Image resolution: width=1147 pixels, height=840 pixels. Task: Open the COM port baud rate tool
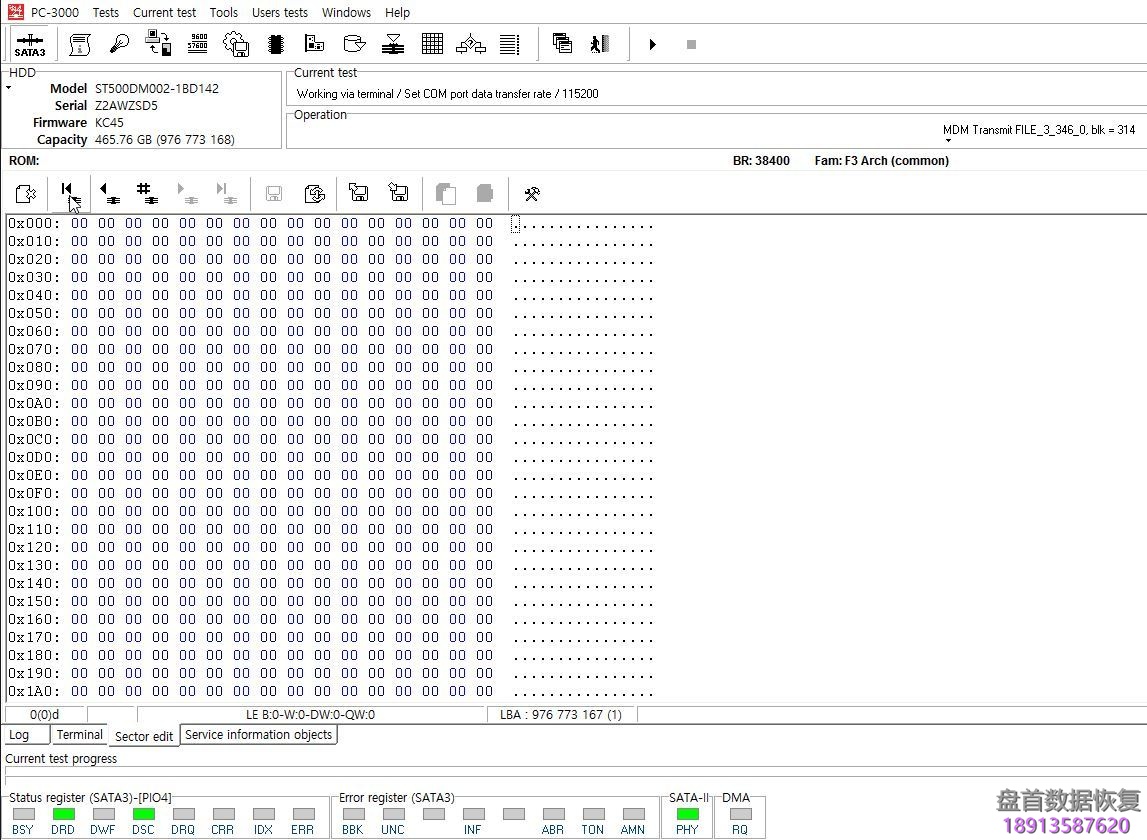pyautogui.click(x=197, y=43)
